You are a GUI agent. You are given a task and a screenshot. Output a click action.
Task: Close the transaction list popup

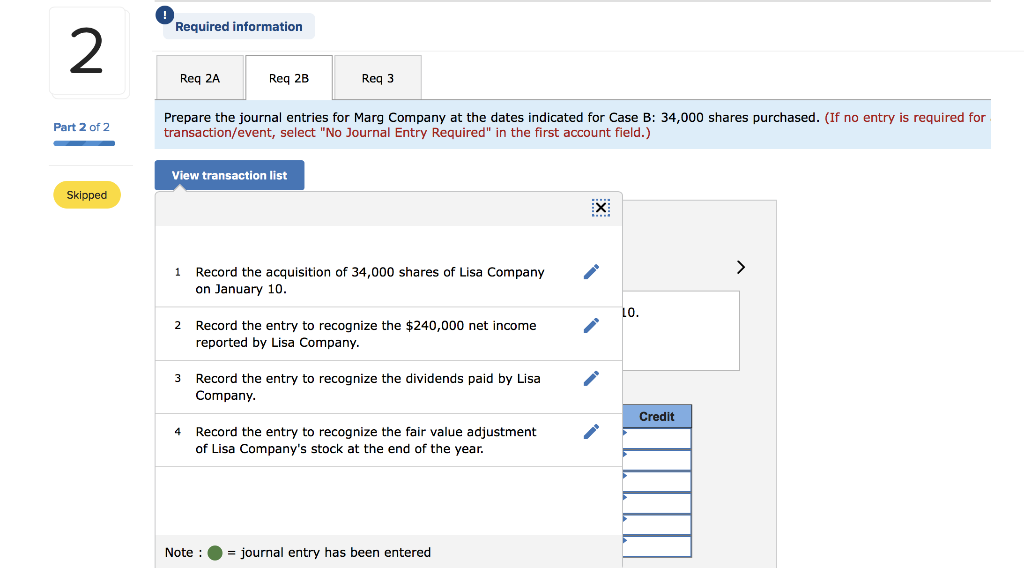point(601,208)
